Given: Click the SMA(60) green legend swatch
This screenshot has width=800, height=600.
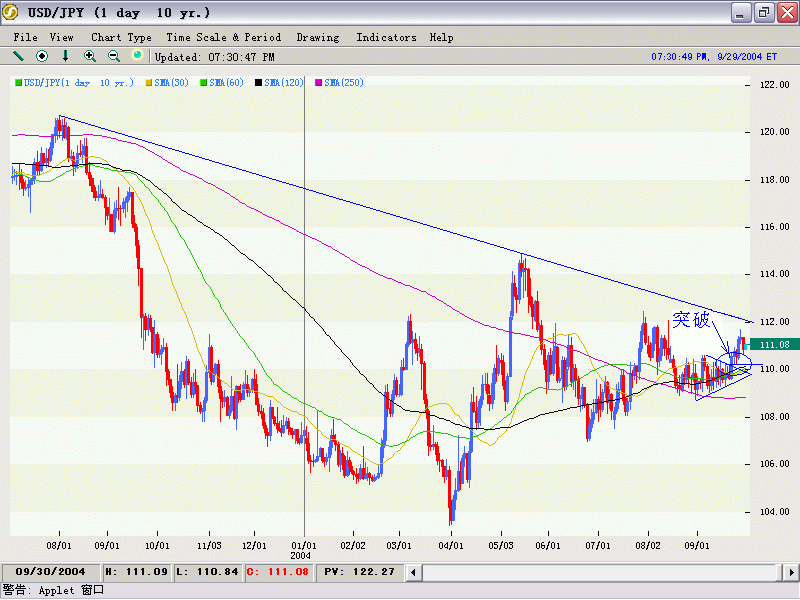Looking at the screenshot, I should click(x=204, y=83).
